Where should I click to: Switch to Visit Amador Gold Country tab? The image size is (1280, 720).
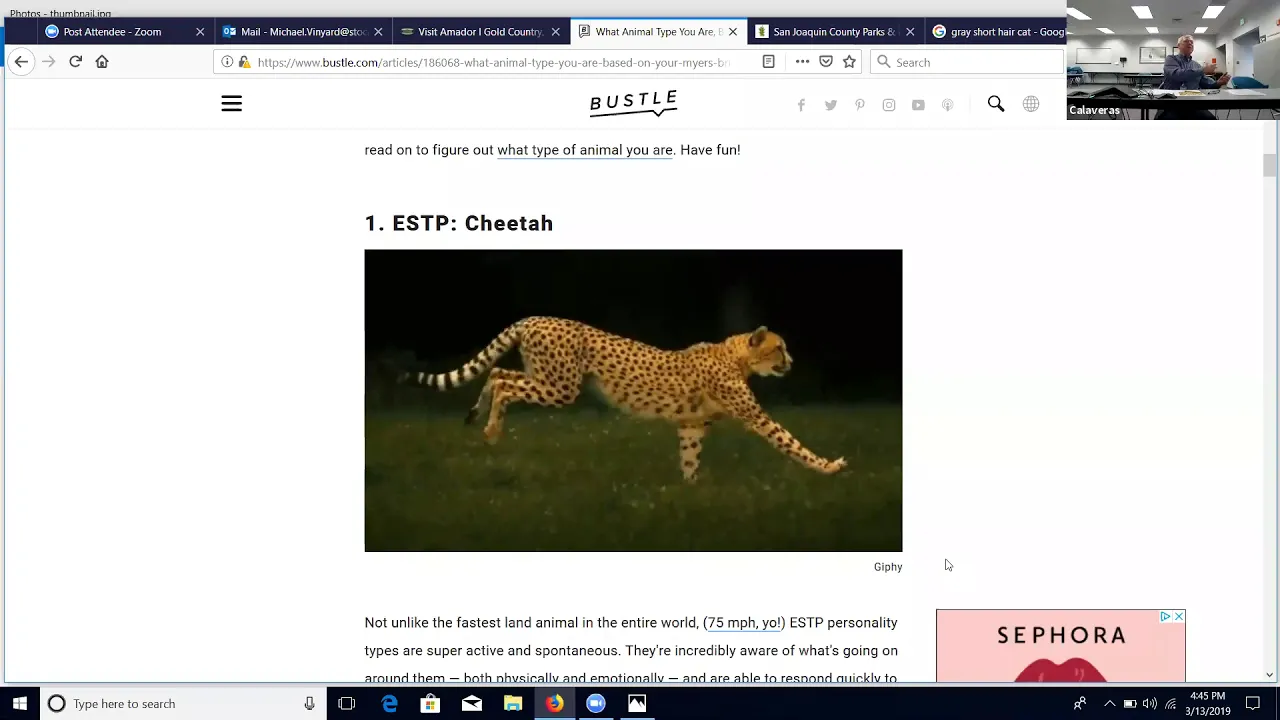click(480, 32)
